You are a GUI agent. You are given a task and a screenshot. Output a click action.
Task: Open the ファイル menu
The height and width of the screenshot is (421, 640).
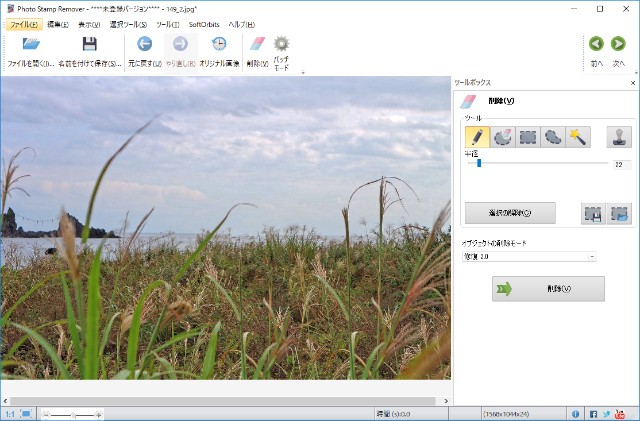tap(24, 24)
